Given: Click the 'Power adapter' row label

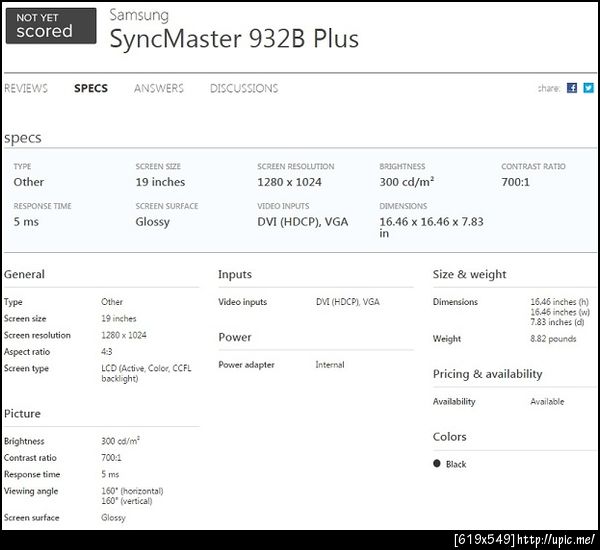Looking at the screenshot, I should (246, 365).
